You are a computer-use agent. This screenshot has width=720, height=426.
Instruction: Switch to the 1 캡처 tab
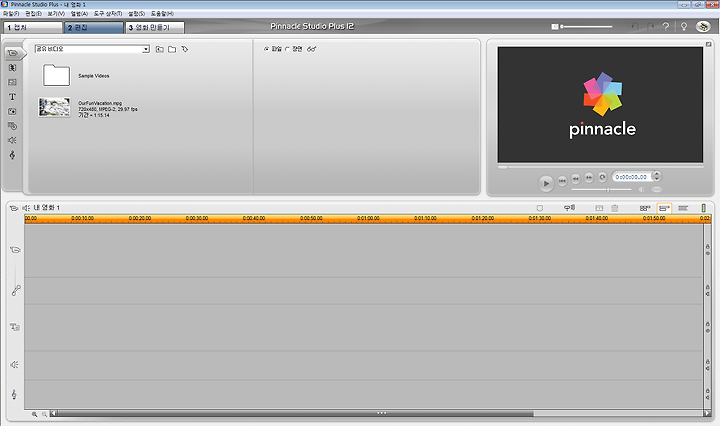coord(33,28)
